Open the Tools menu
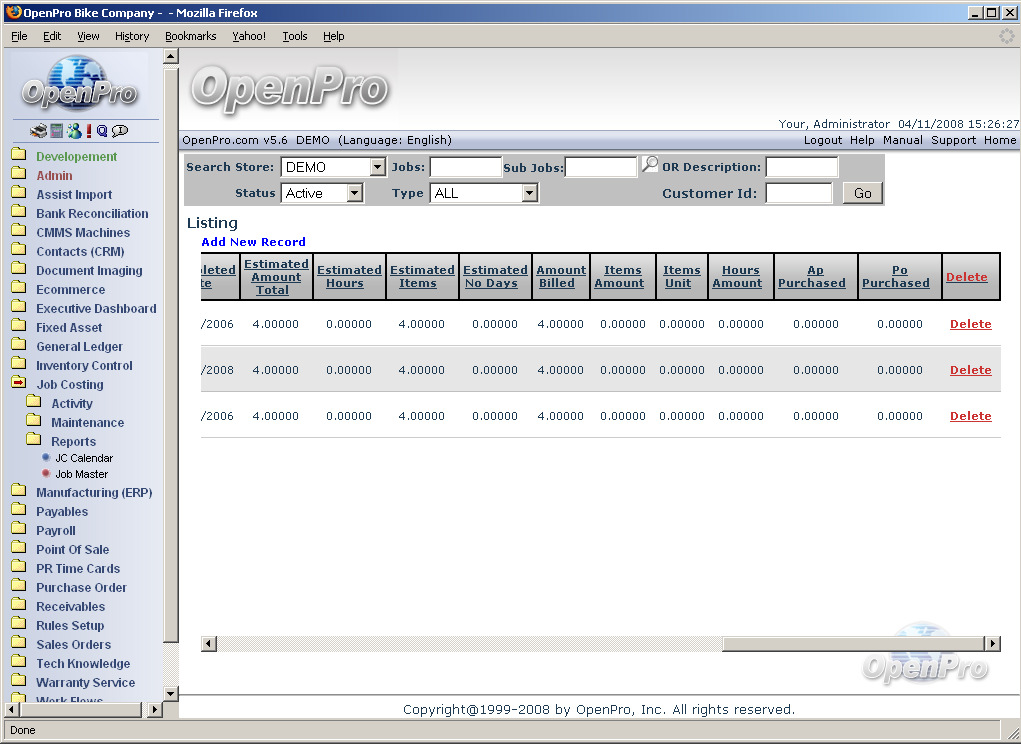The width and height of the screenshot is (1021, 744). (295, 36)
